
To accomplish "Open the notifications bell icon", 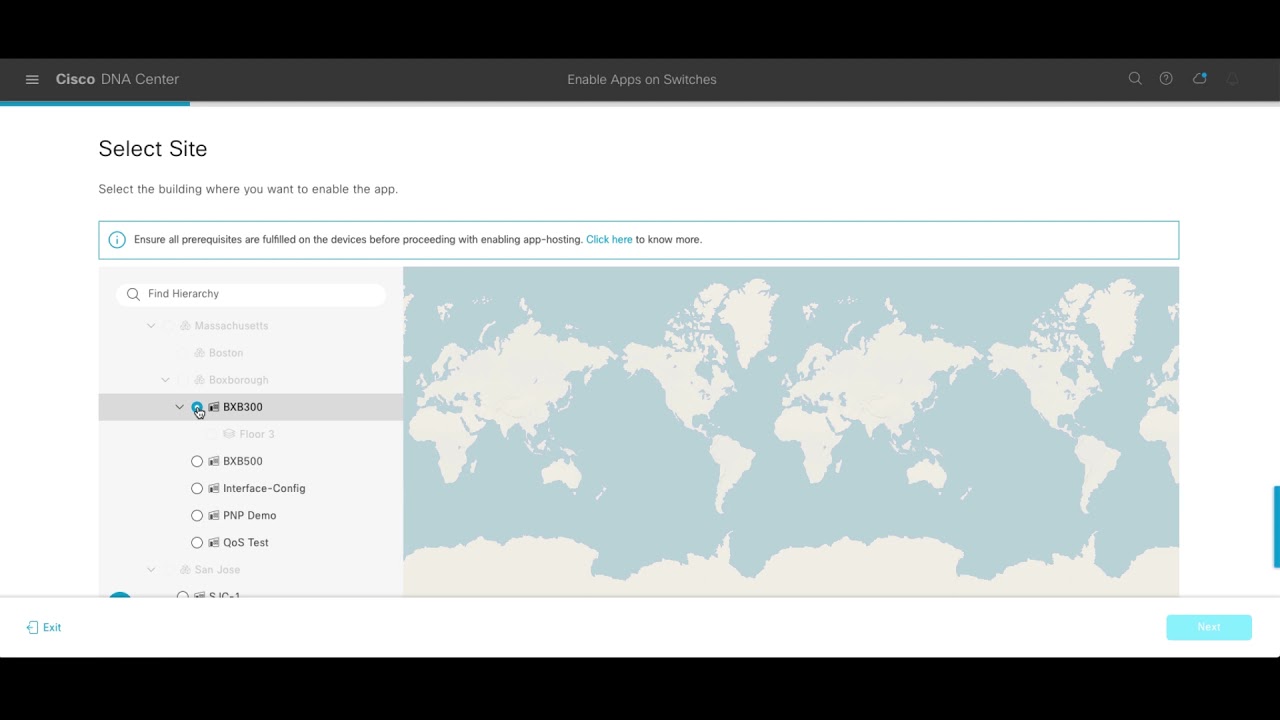I will (1232, 78).
